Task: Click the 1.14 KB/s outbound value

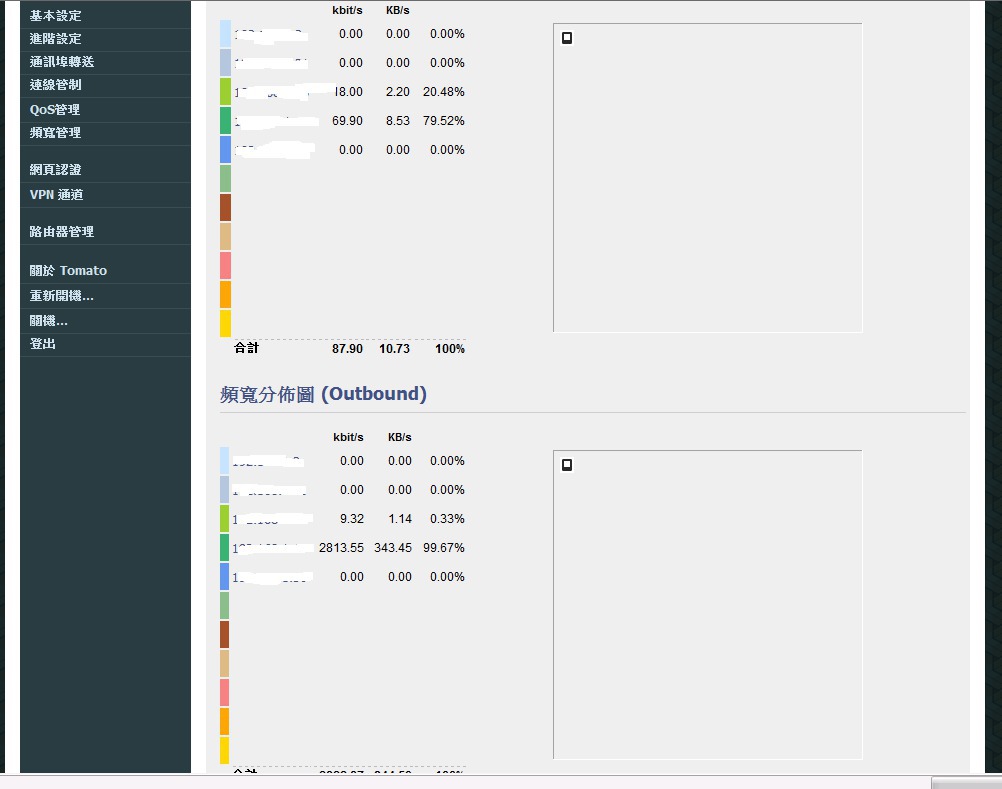Action: coord(400,519)
